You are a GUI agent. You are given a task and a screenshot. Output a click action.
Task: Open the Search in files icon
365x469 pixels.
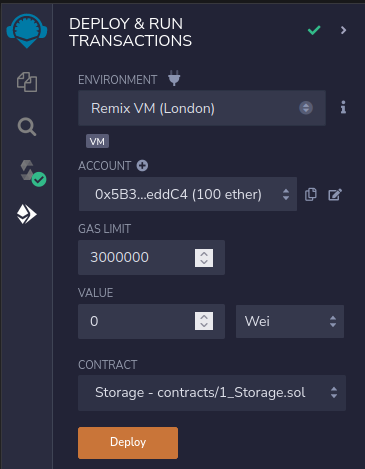[27, 127]
